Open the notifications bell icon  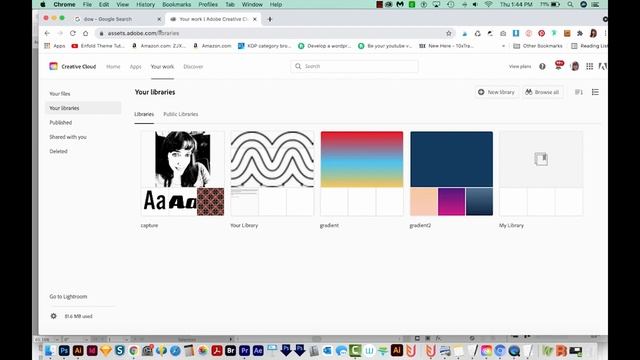559,65
